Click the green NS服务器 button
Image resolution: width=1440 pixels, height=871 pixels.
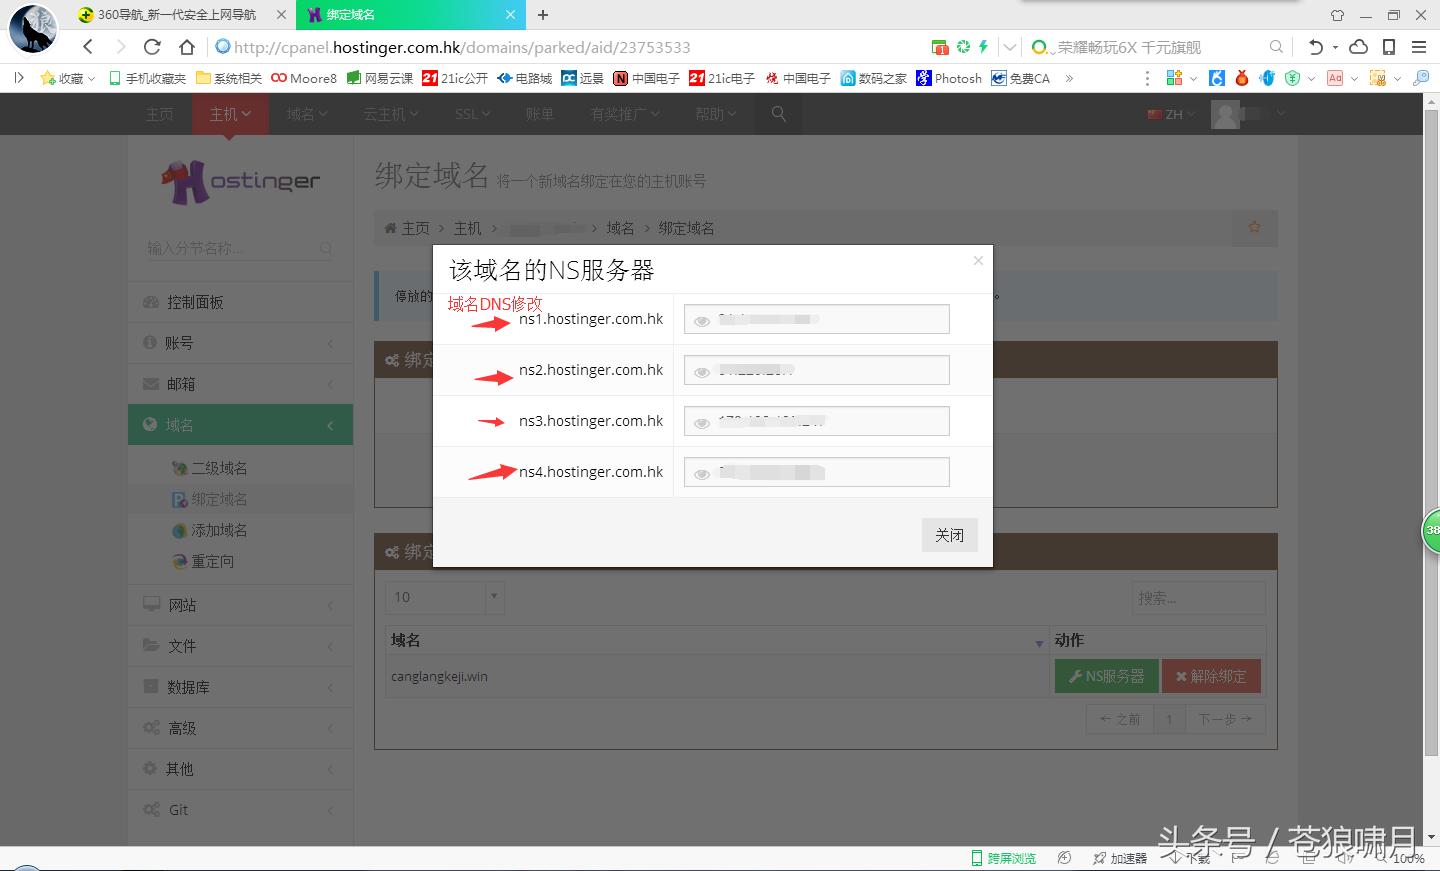(x=1106, y=676)
